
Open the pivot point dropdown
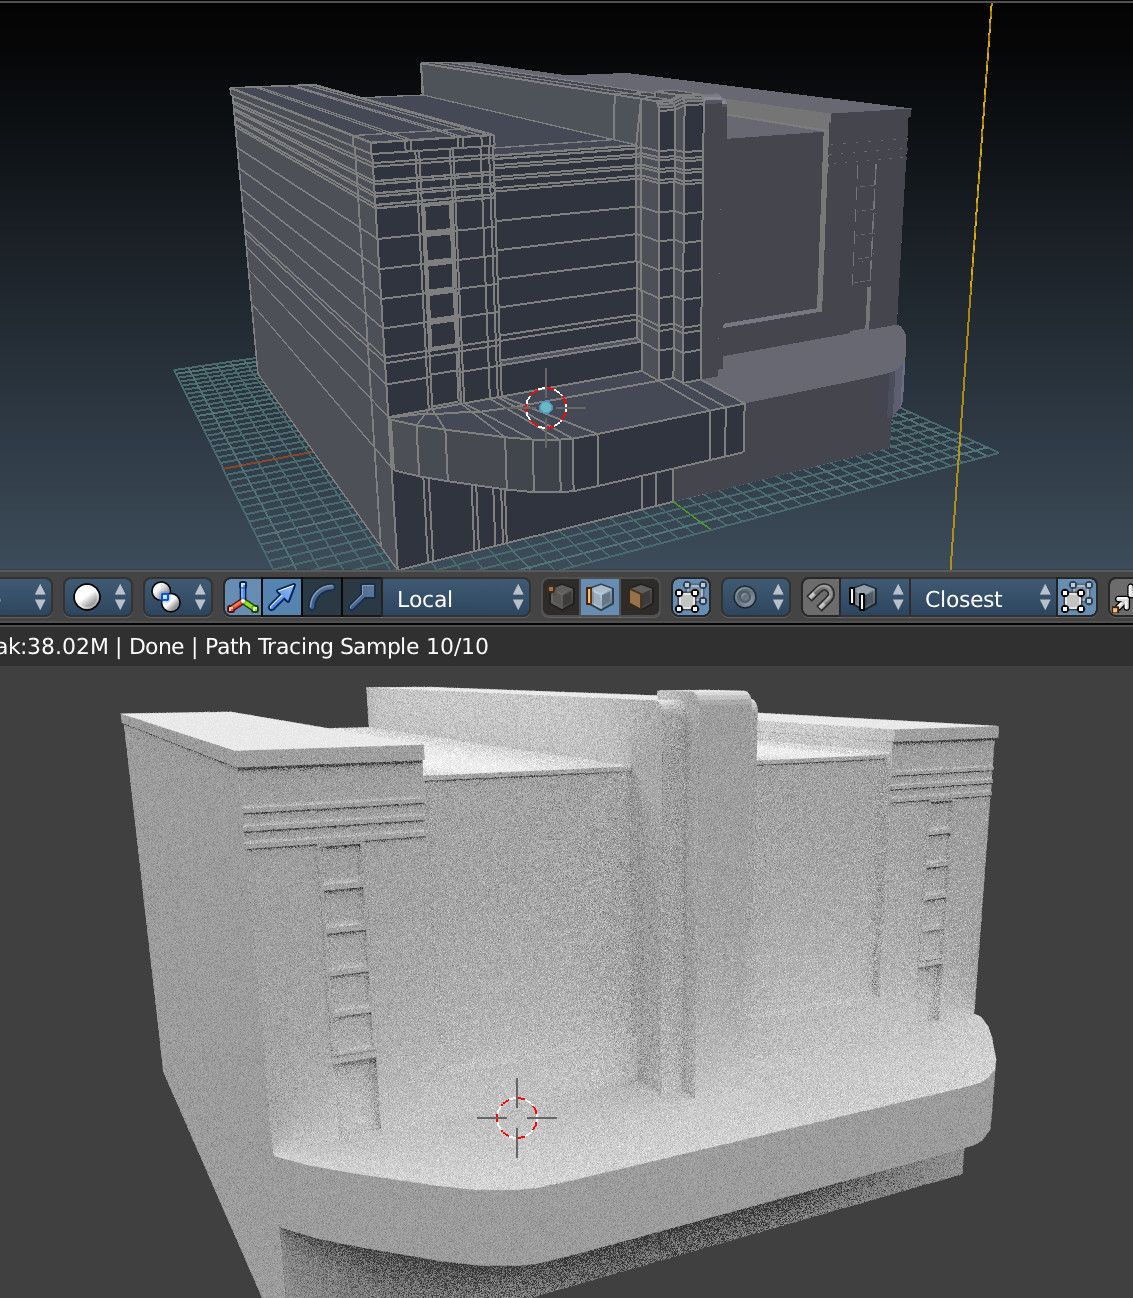(x=178, y=598)
